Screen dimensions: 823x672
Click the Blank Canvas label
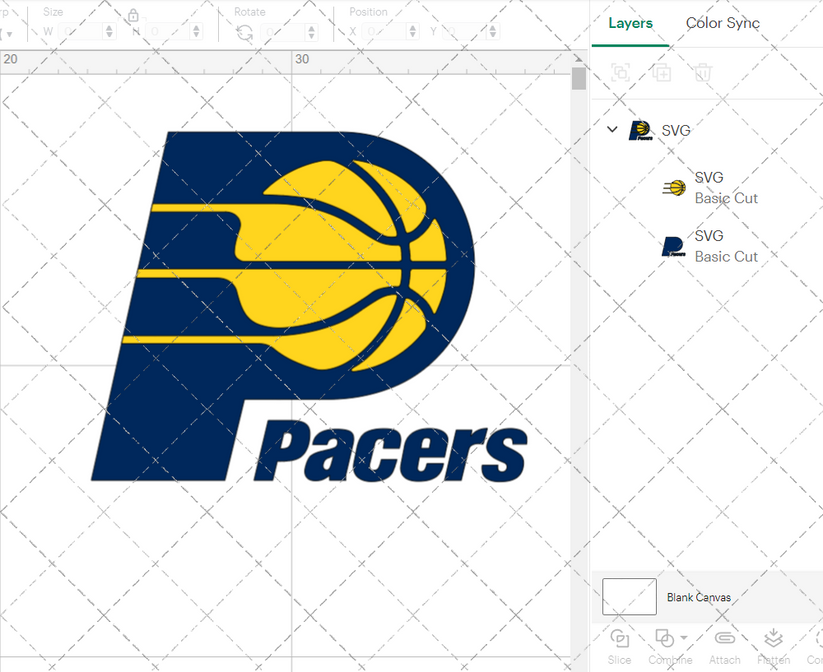698,597
